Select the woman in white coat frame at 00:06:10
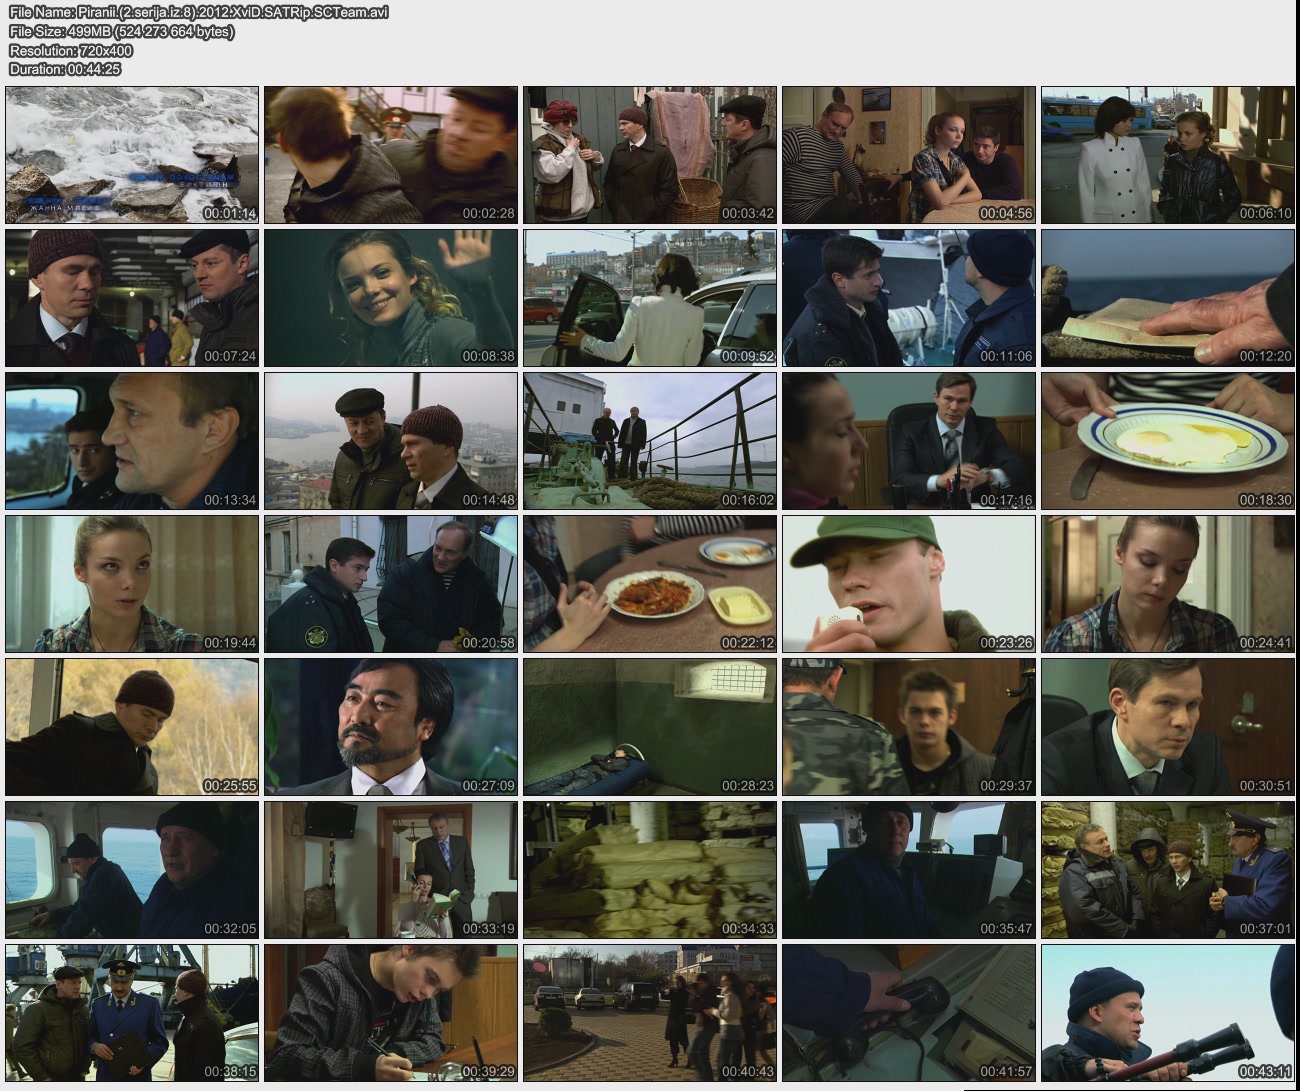 coord(1167,155)
